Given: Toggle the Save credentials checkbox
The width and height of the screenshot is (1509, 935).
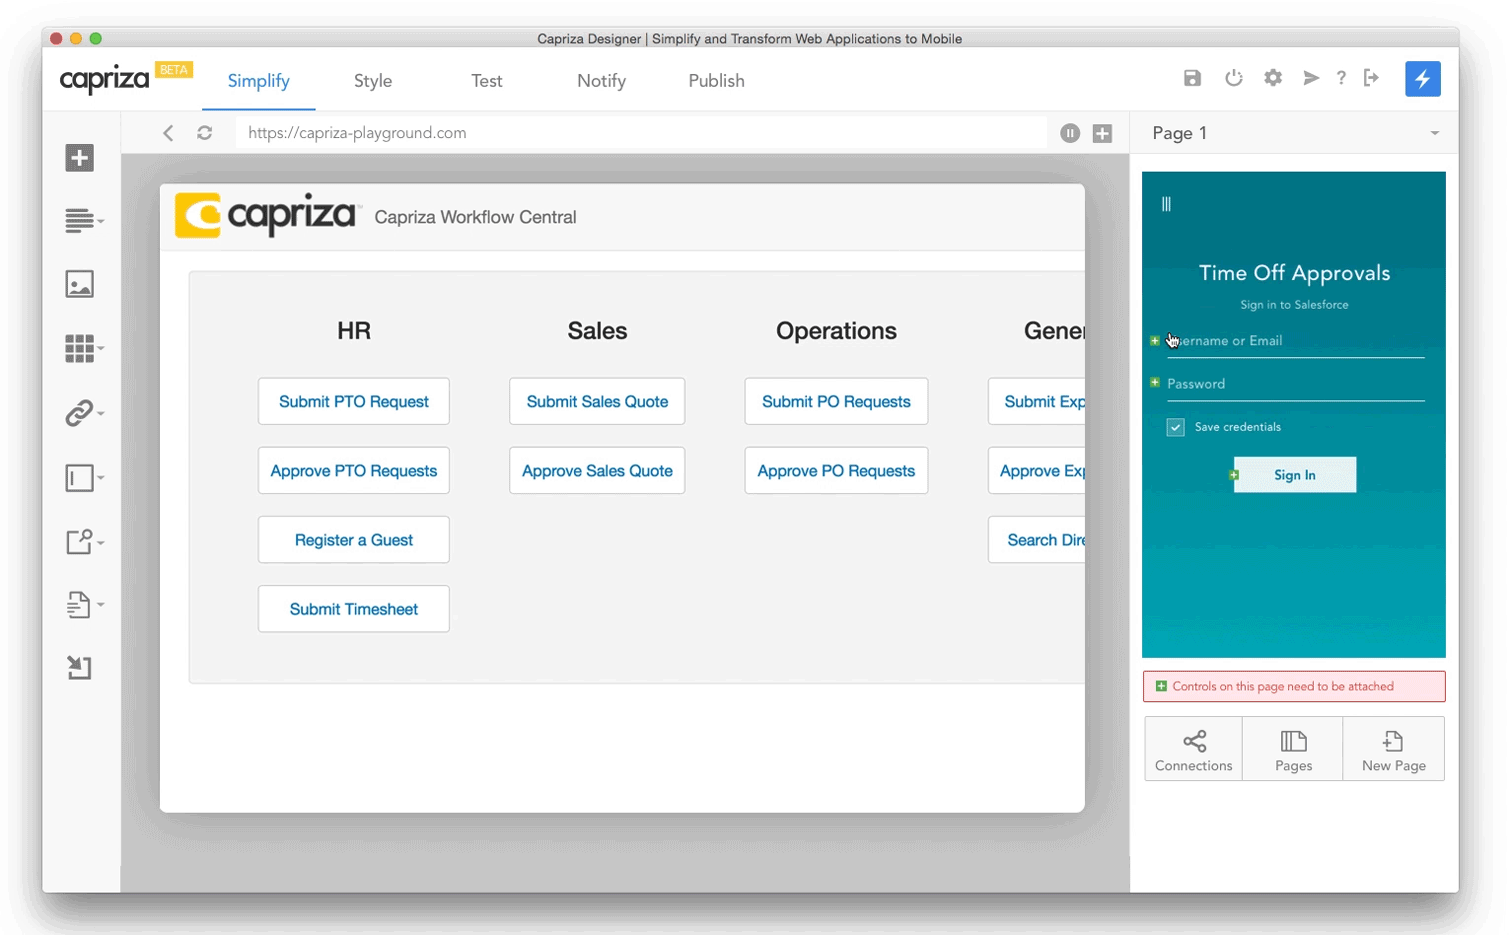Looking at the screenshot, I should tap(1175, 427).
